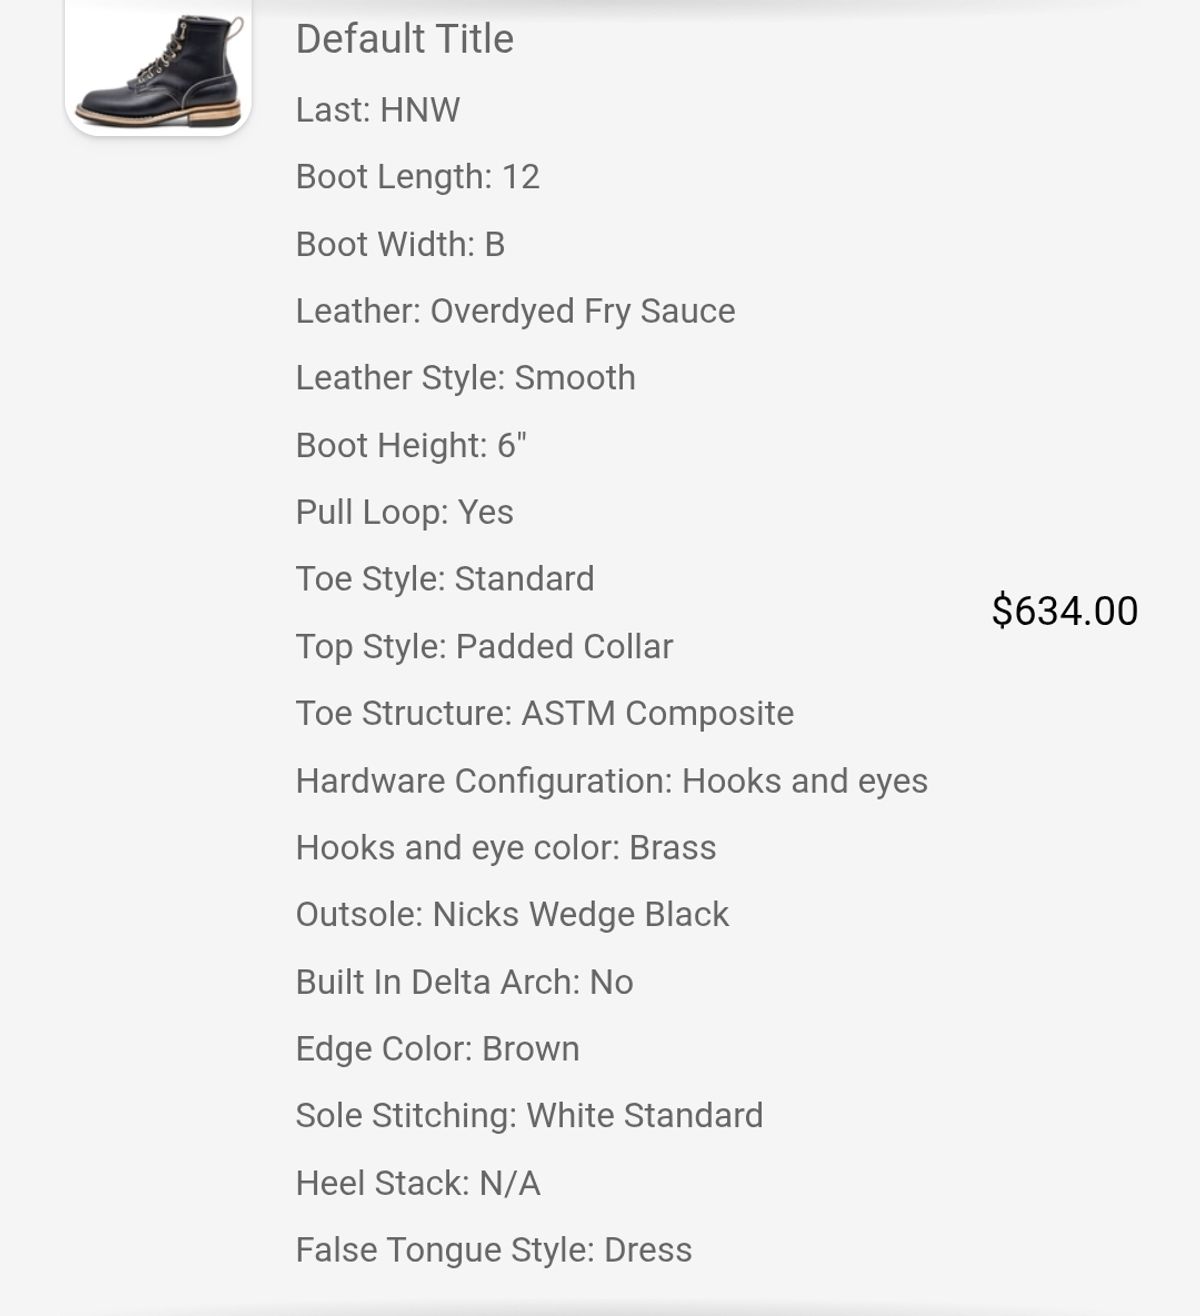Viewport: 1200px width, 1316px height.
Task: Click the "Default Title" product heading
Action: click(404, 39)
